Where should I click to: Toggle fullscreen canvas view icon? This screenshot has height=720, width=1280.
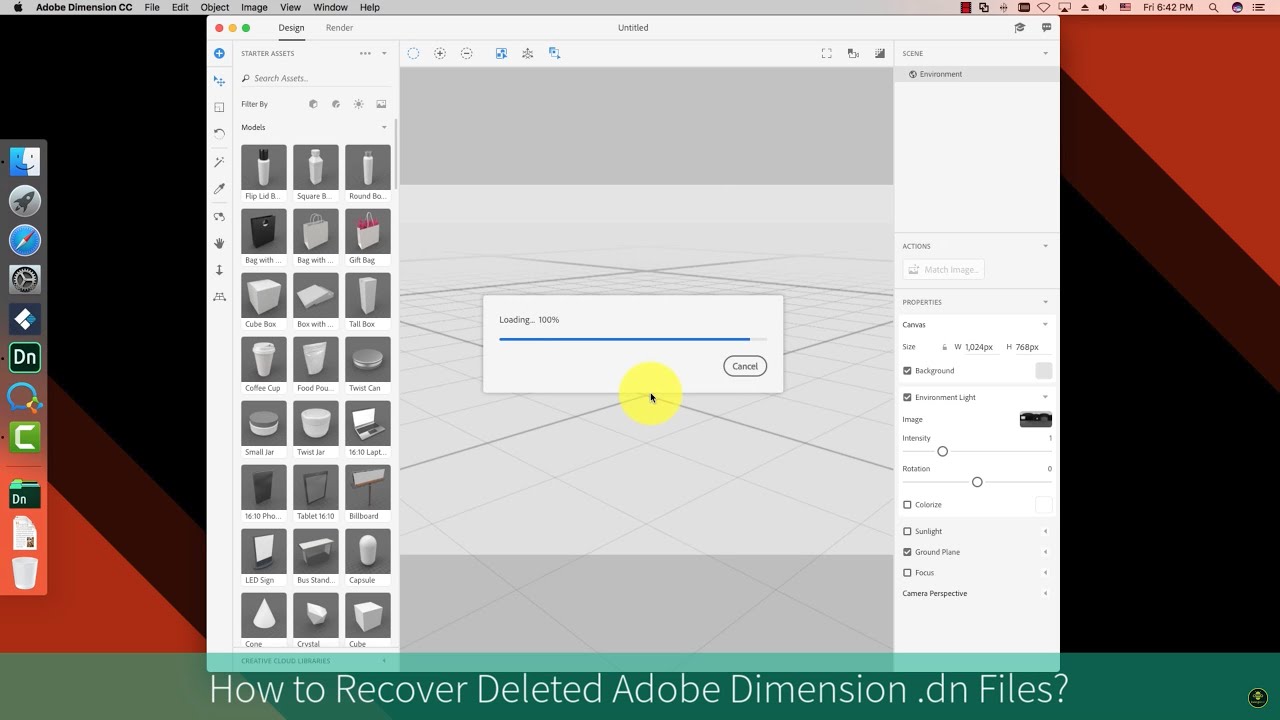point(826,53)
